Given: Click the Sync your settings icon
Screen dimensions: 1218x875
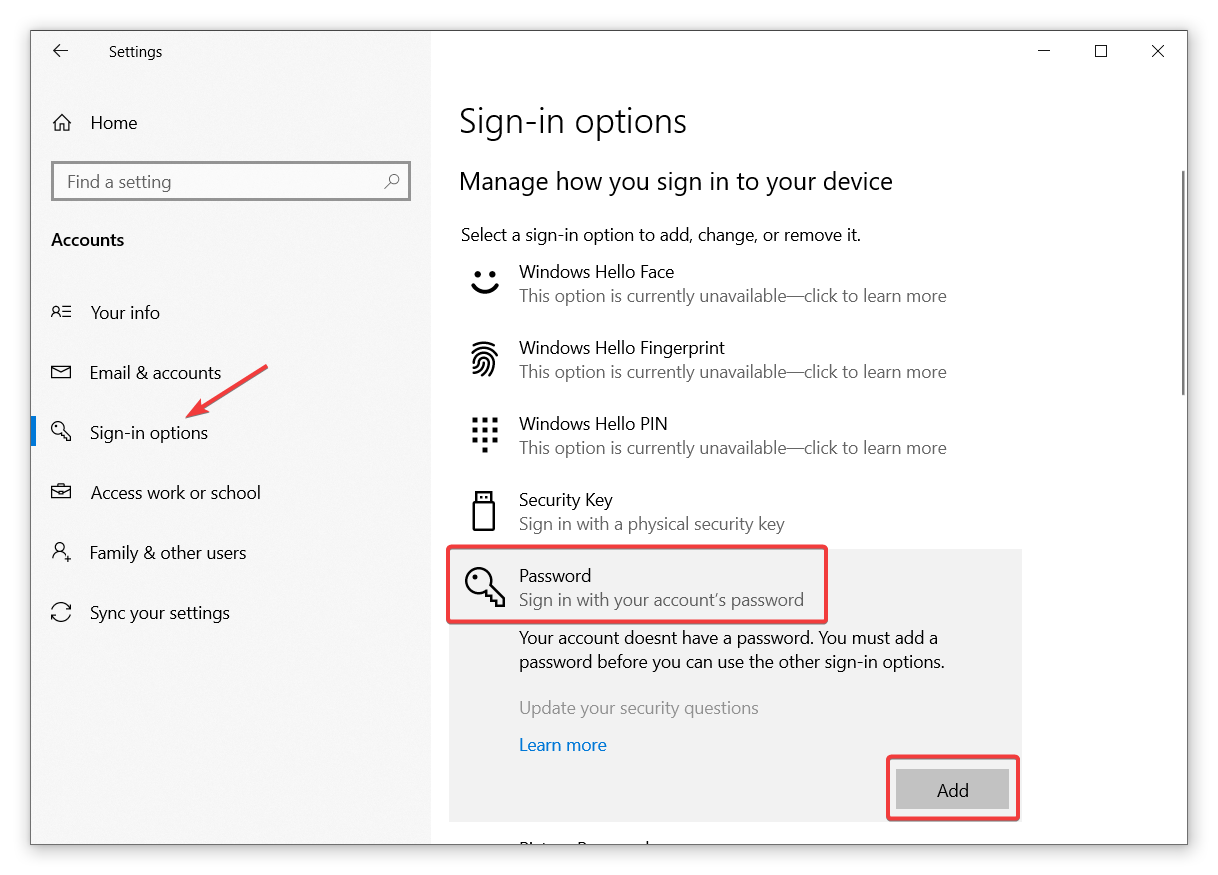Looking at the screenshot, I should 61,612.
